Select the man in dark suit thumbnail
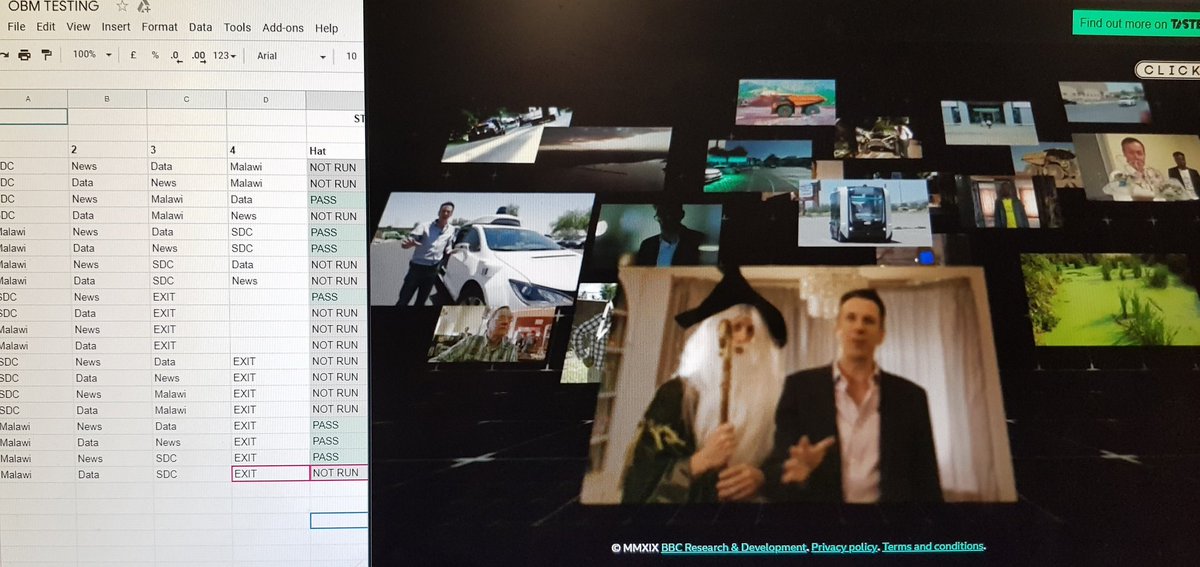The image size is (1200, 567). (656, 236)
